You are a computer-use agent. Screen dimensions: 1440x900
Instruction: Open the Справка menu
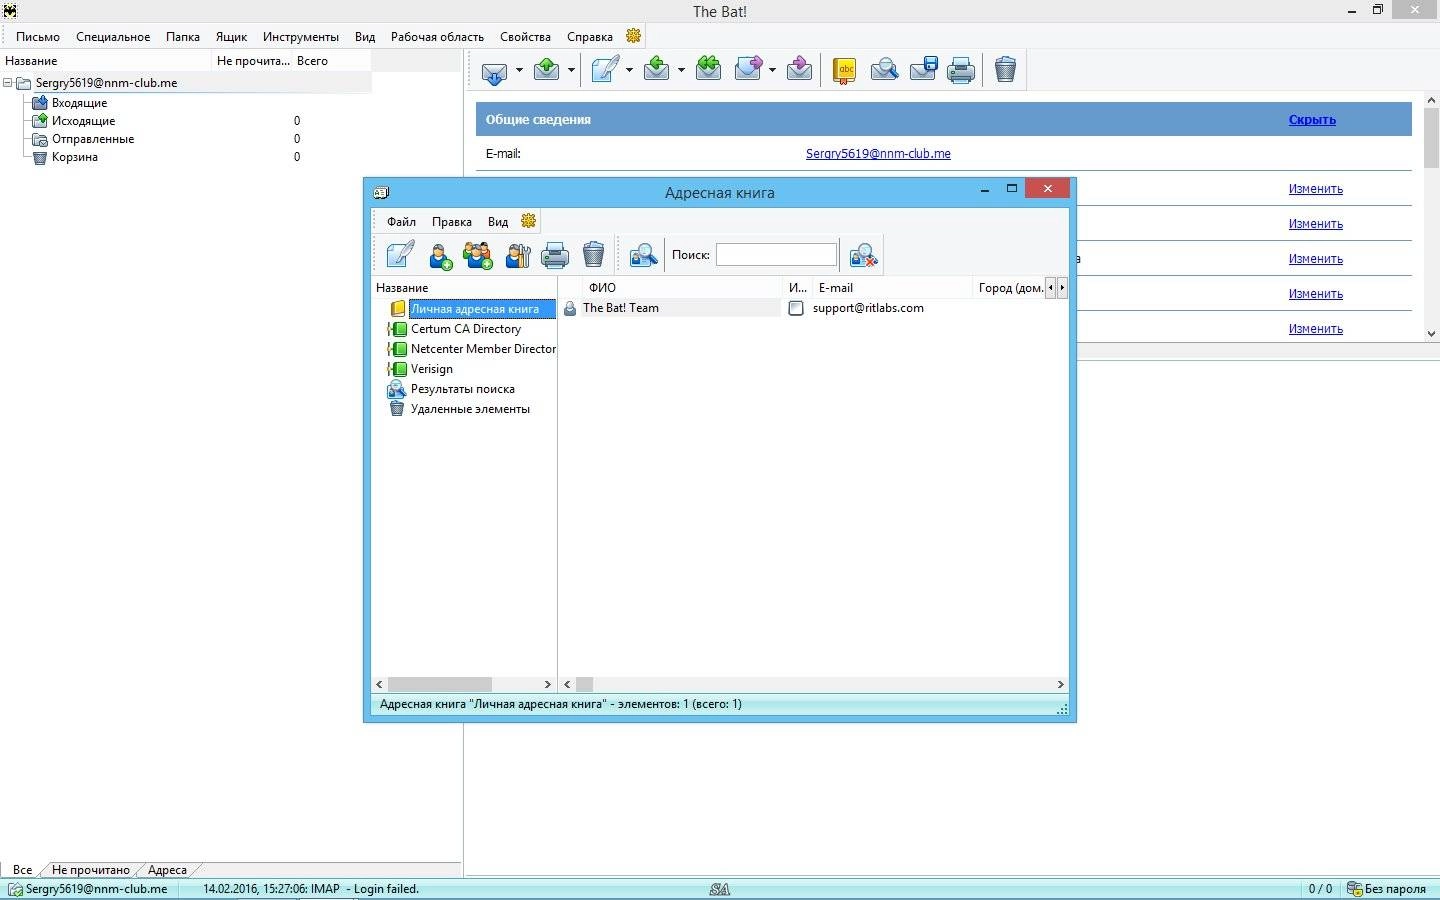pos(590,37)
